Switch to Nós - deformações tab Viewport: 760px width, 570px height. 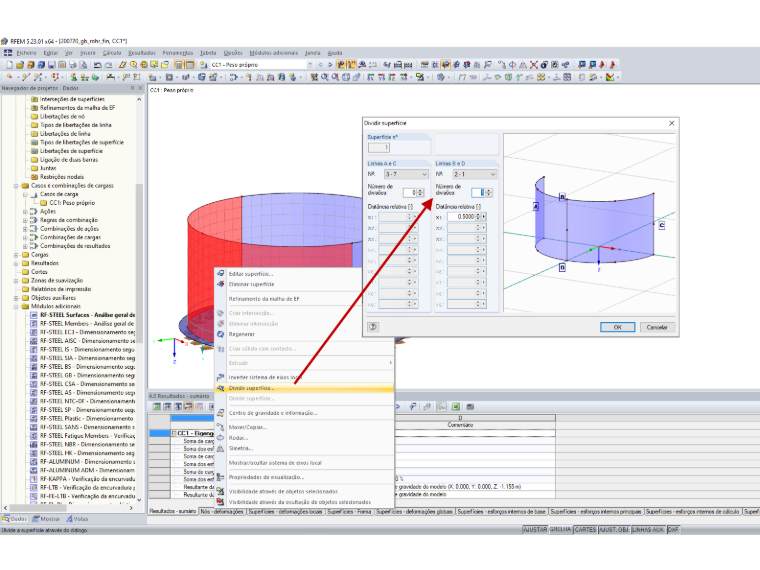[222, 511]
